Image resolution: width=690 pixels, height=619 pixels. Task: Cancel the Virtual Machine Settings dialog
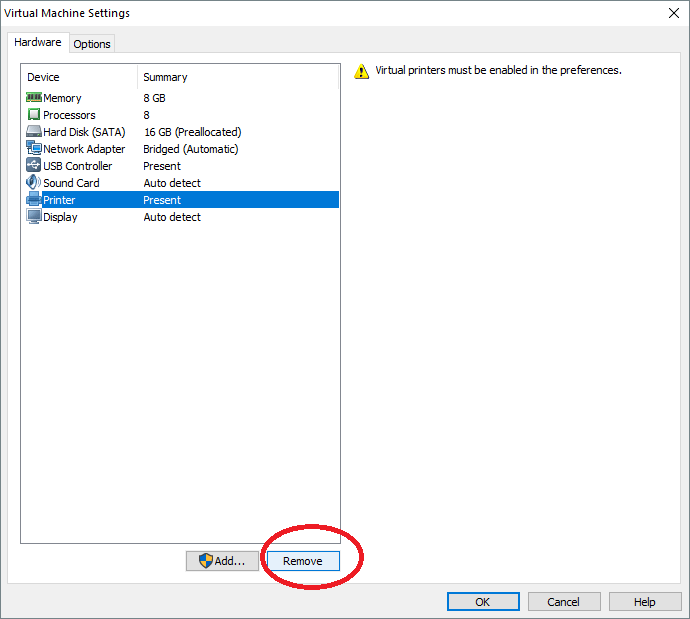[x=564, y=602]
